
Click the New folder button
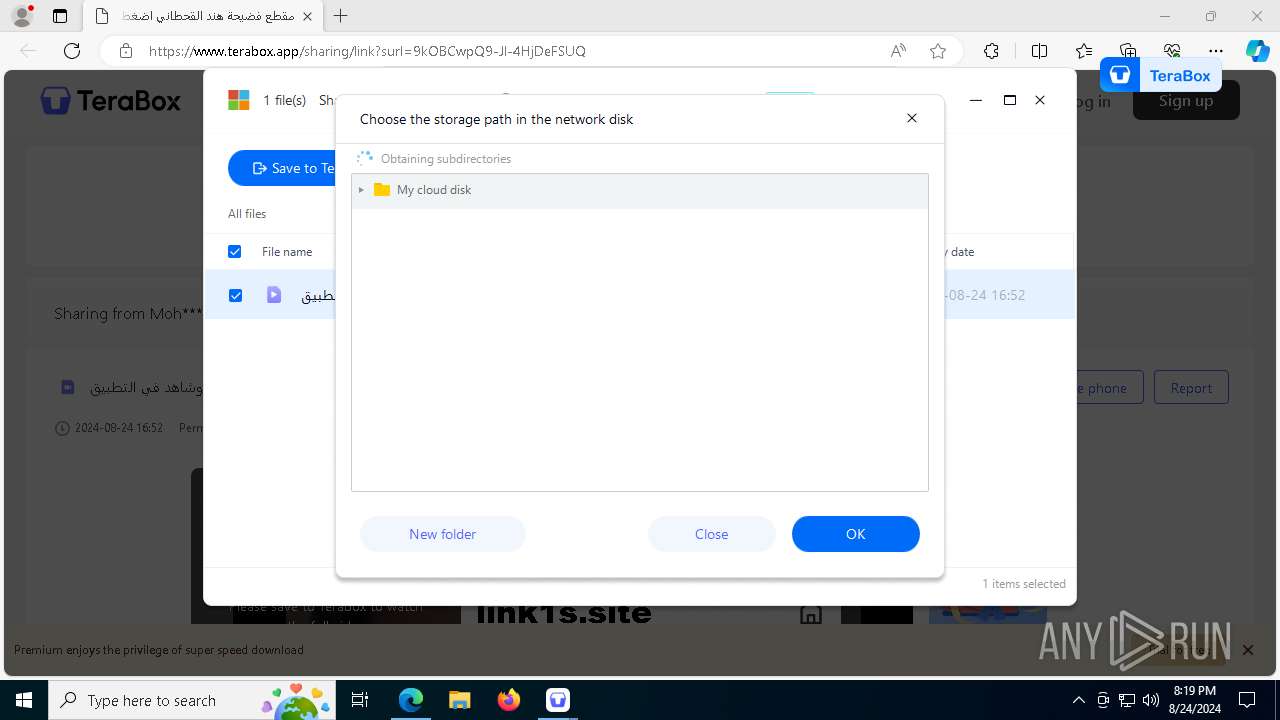[x=443, y=534]
